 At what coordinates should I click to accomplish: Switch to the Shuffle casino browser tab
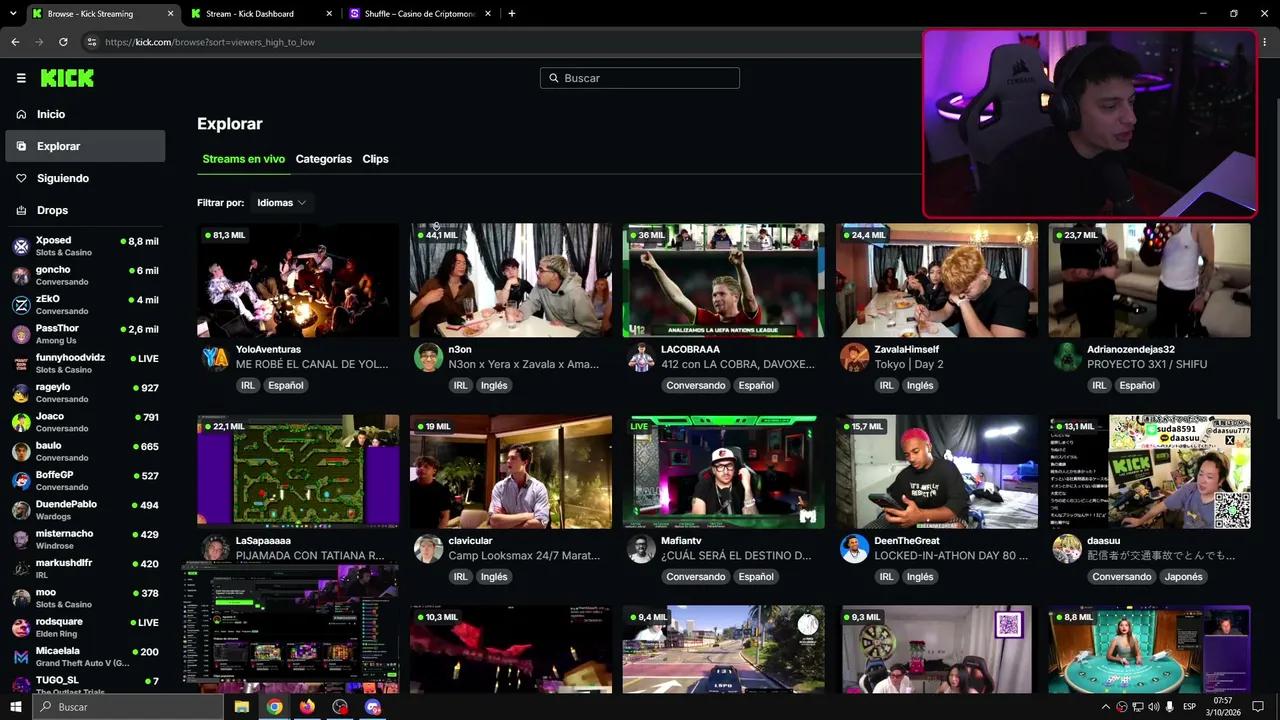pyautogui.click(x=420, y=14)
